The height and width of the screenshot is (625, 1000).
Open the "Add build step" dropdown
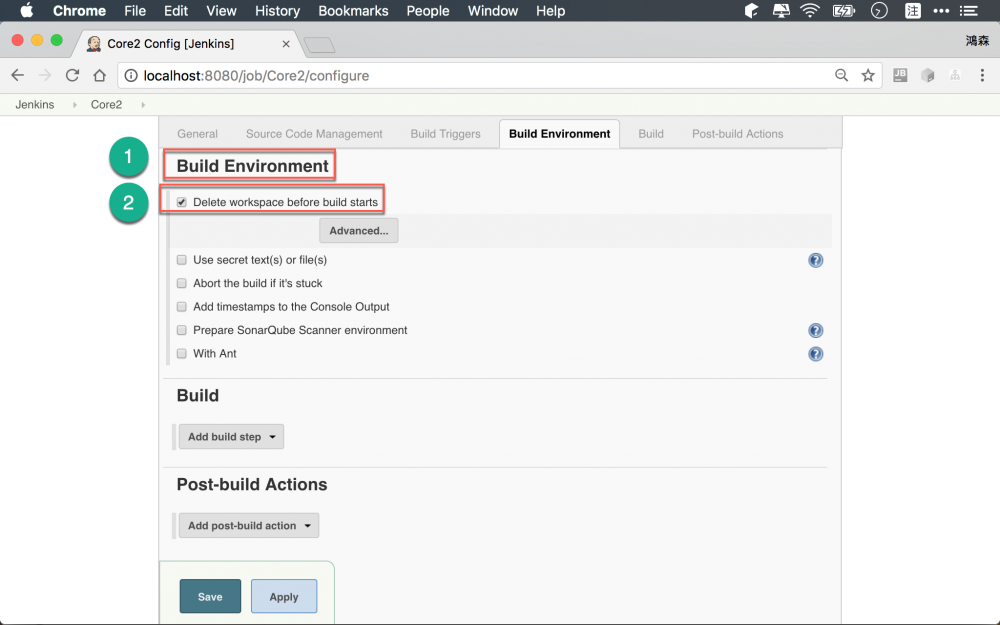click(x=231, y=436)
